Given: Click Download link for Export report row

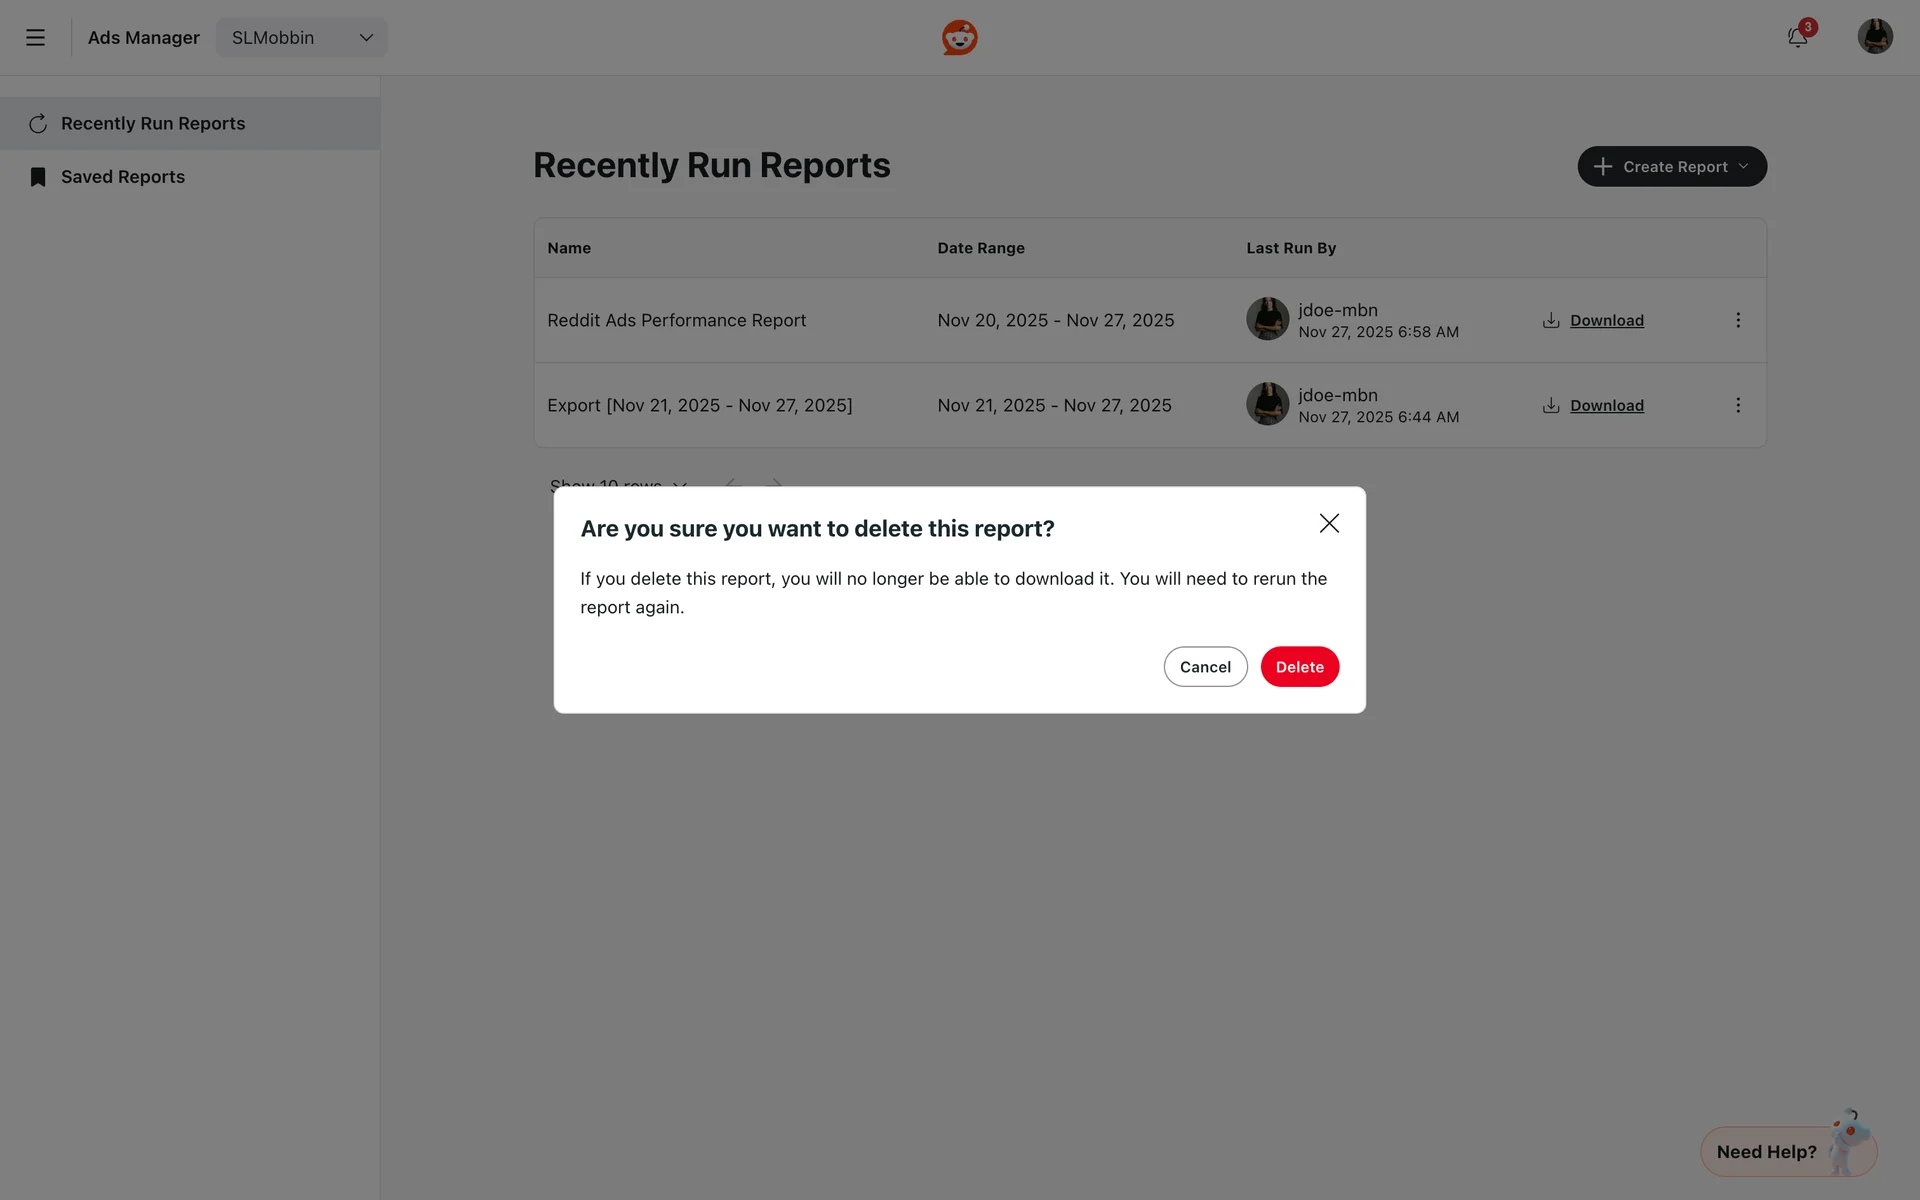Looking at the screenshot, I should tap(1606, 405).
